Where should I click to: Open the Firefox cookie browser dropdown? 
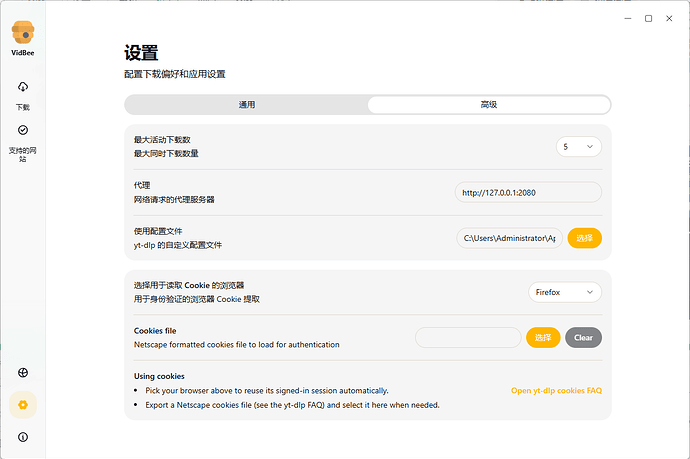click(x=565, y=292)
